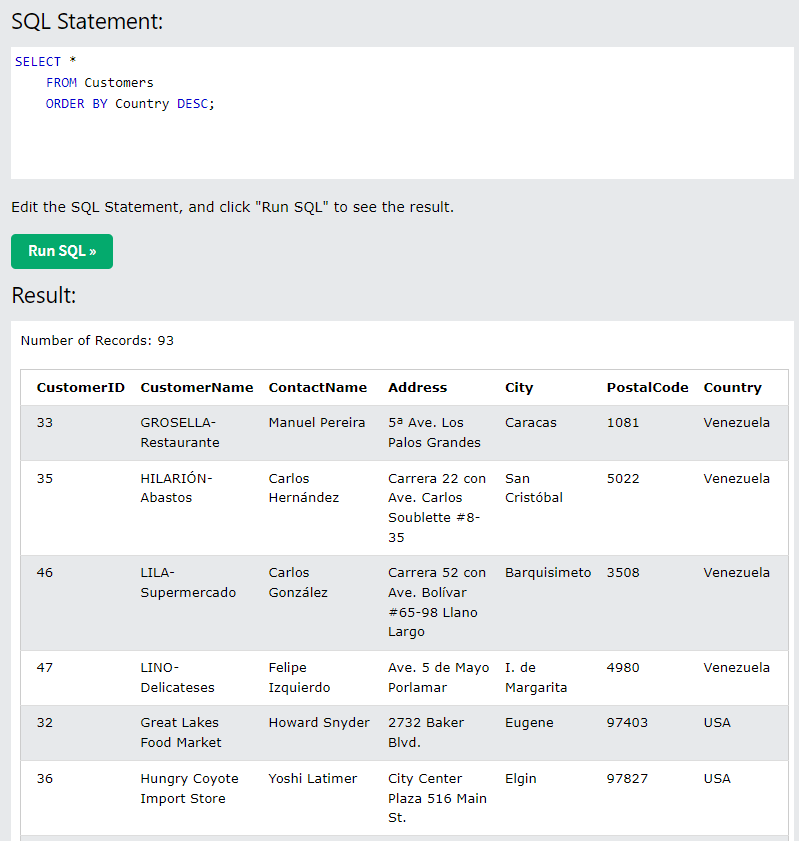
Task: Click the HILARIÓN-Abastos customer name
Action: pos(176,488)
